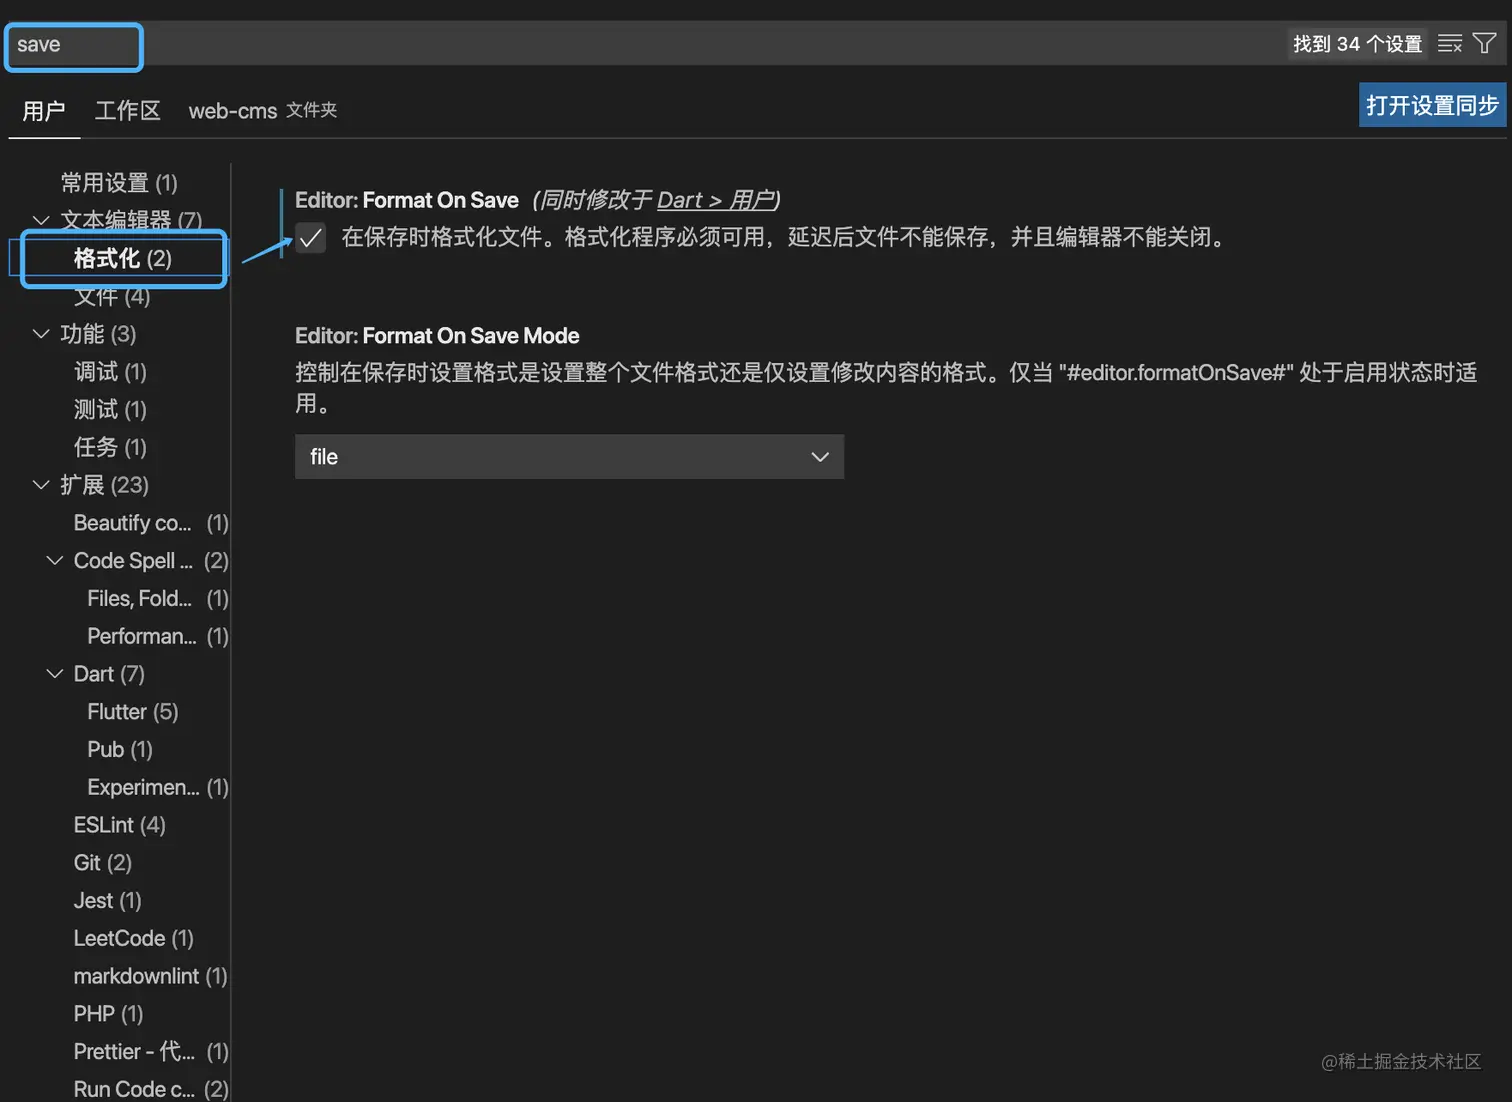Viewport: 1512px width, 1102px height.
Task: Select the 用户 settings tab
Action: pyautogui.click(x=44, y=110)
